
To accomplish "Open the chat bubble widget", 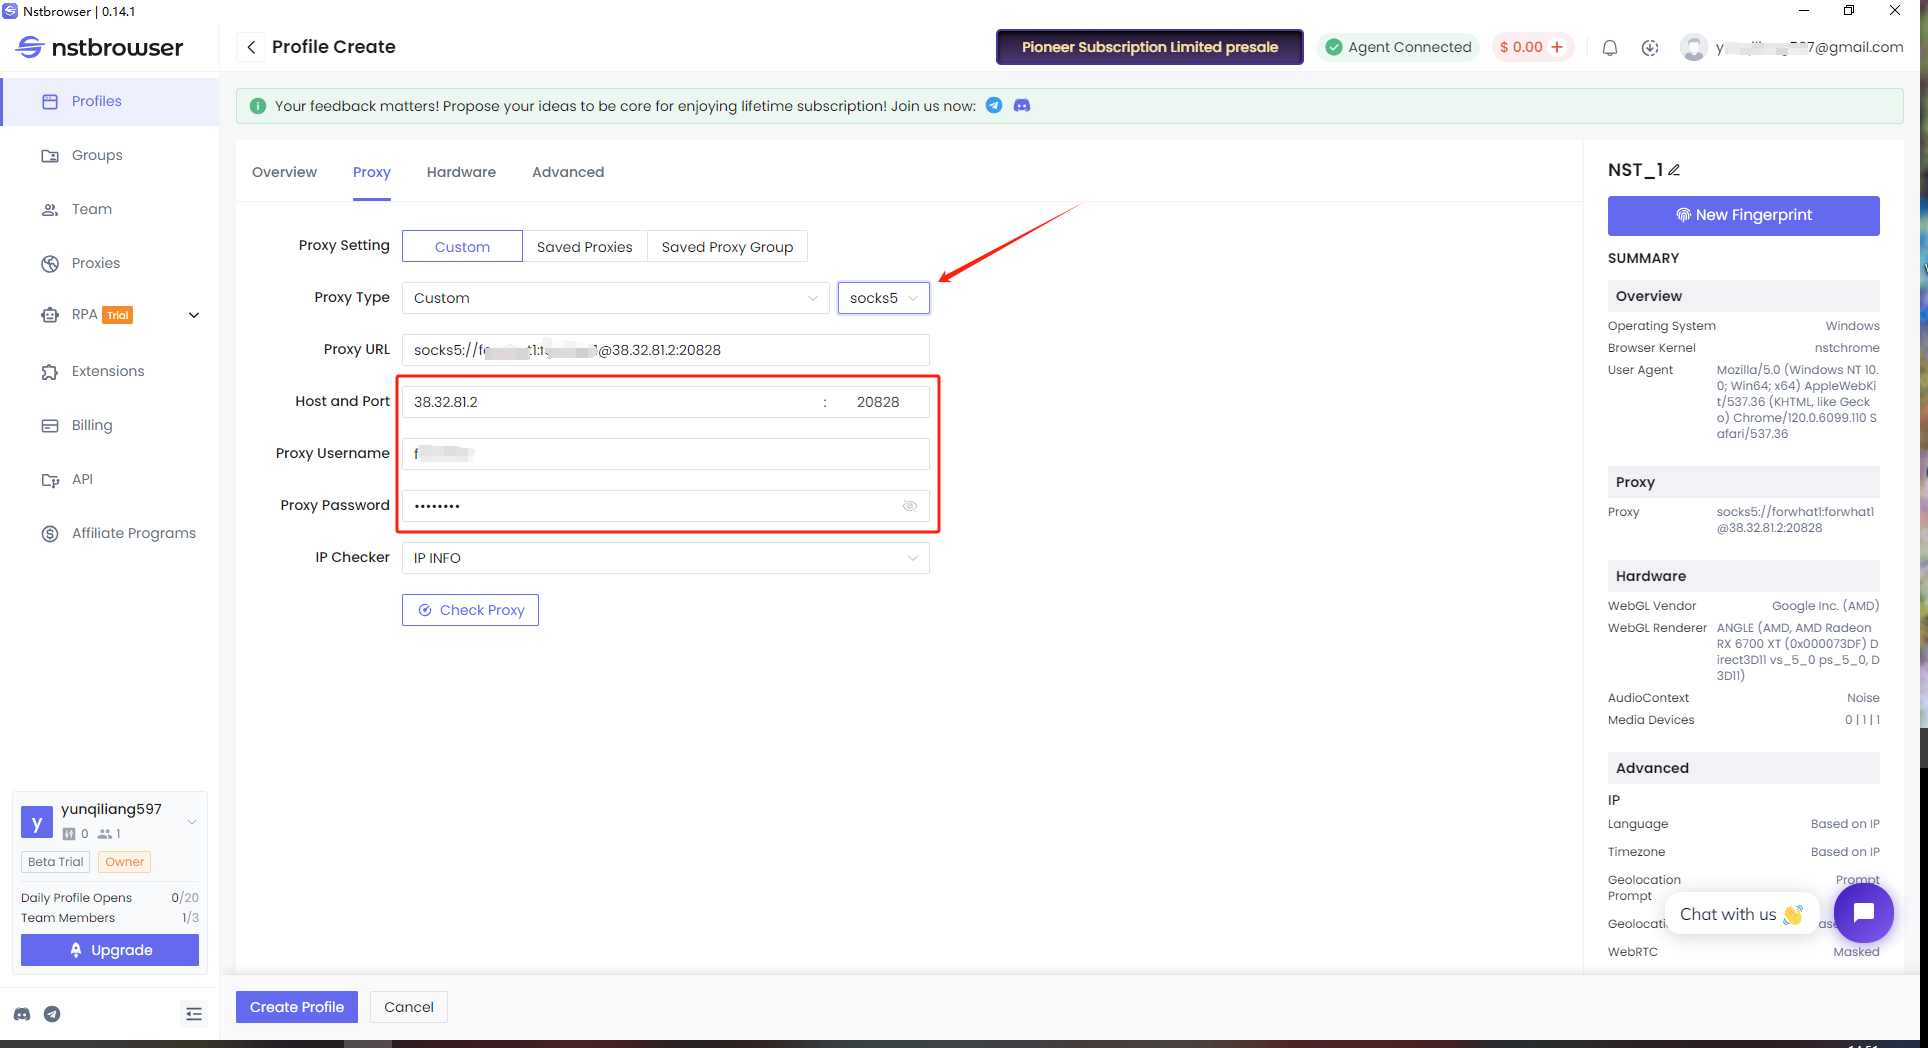I will tap(1863, 912).
